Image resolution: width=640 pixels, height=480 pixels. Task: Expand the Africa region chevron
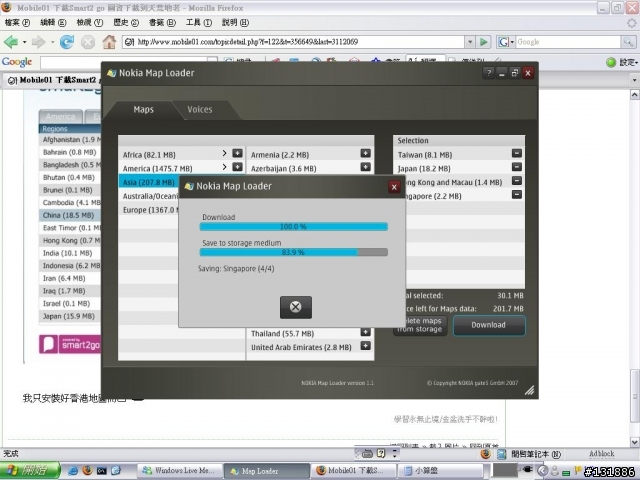[224, 153]
